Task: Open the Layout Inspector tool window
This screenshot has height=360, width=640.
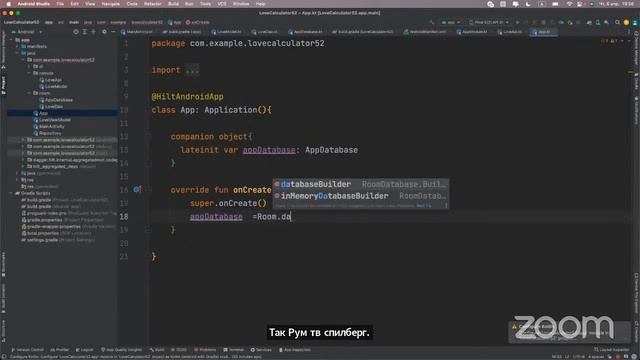Action: click(x=612, y=350)
